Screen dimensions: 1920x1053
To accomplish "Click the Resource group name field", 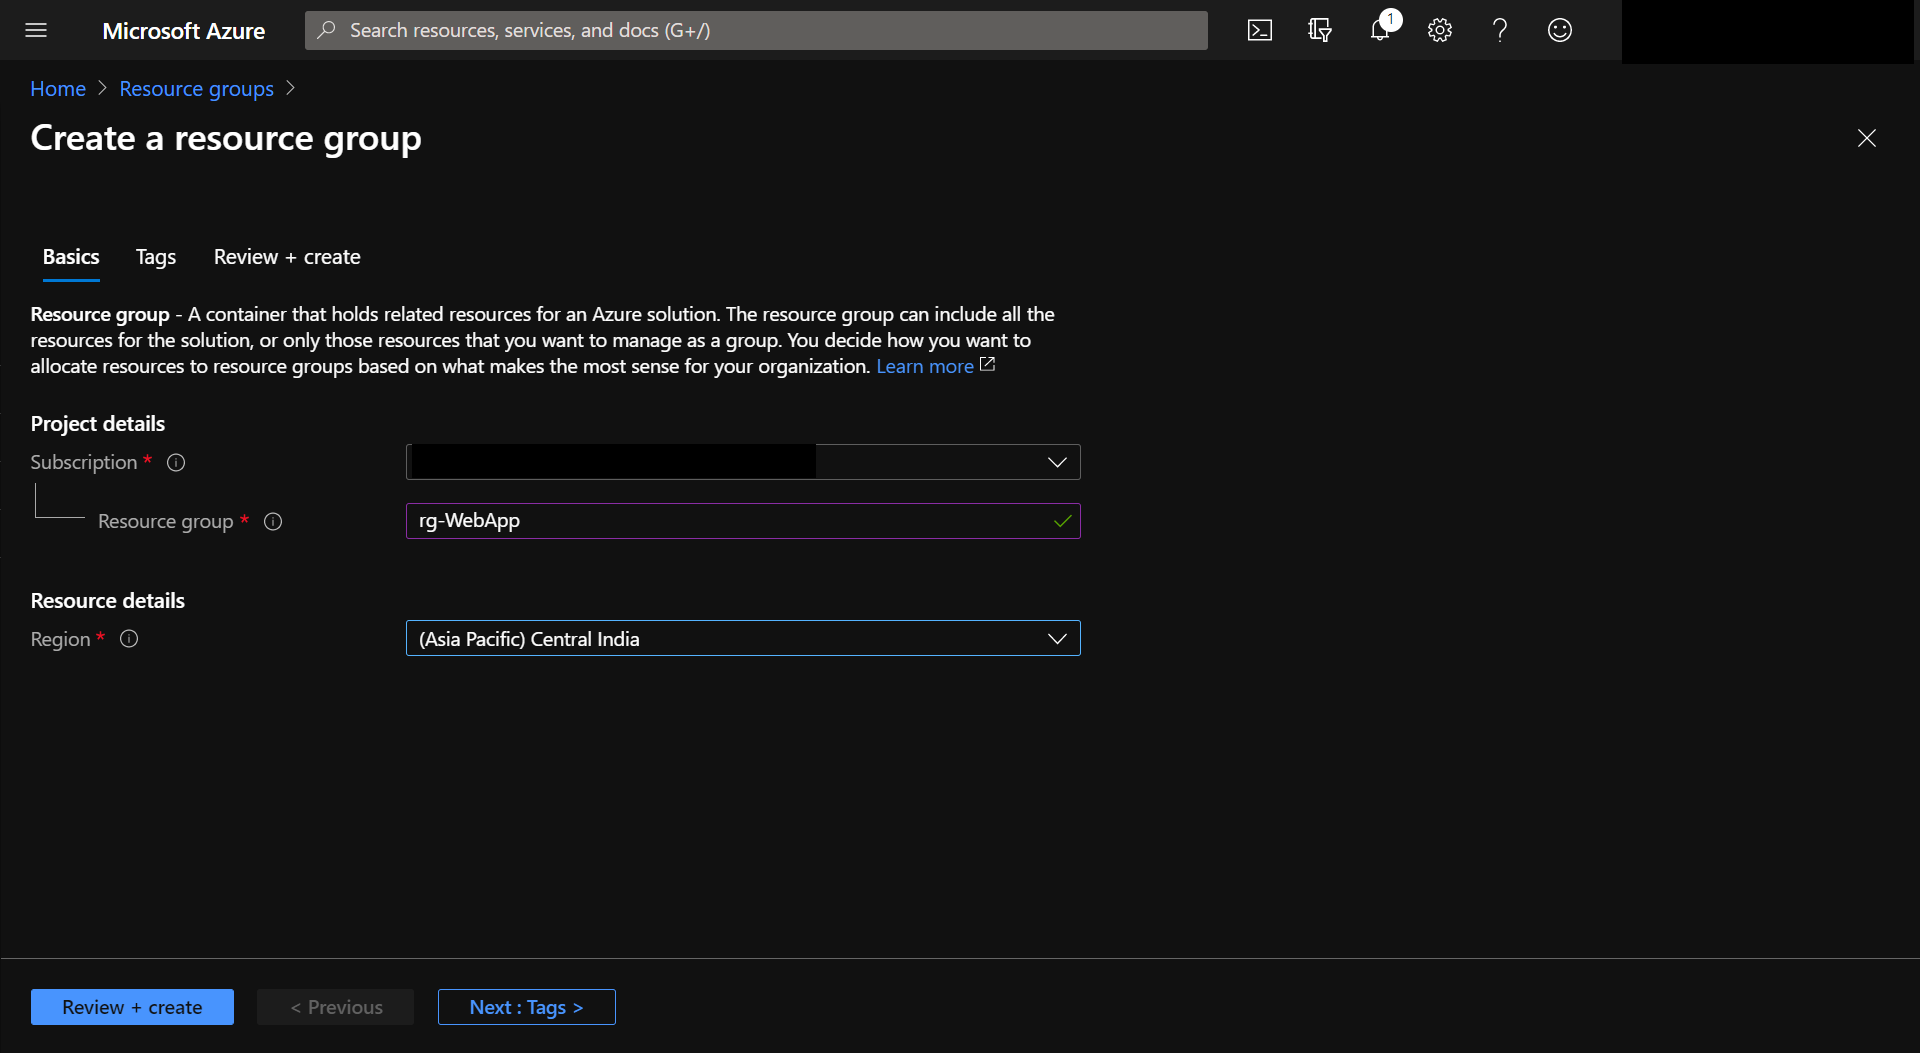I will pos(730,521).
